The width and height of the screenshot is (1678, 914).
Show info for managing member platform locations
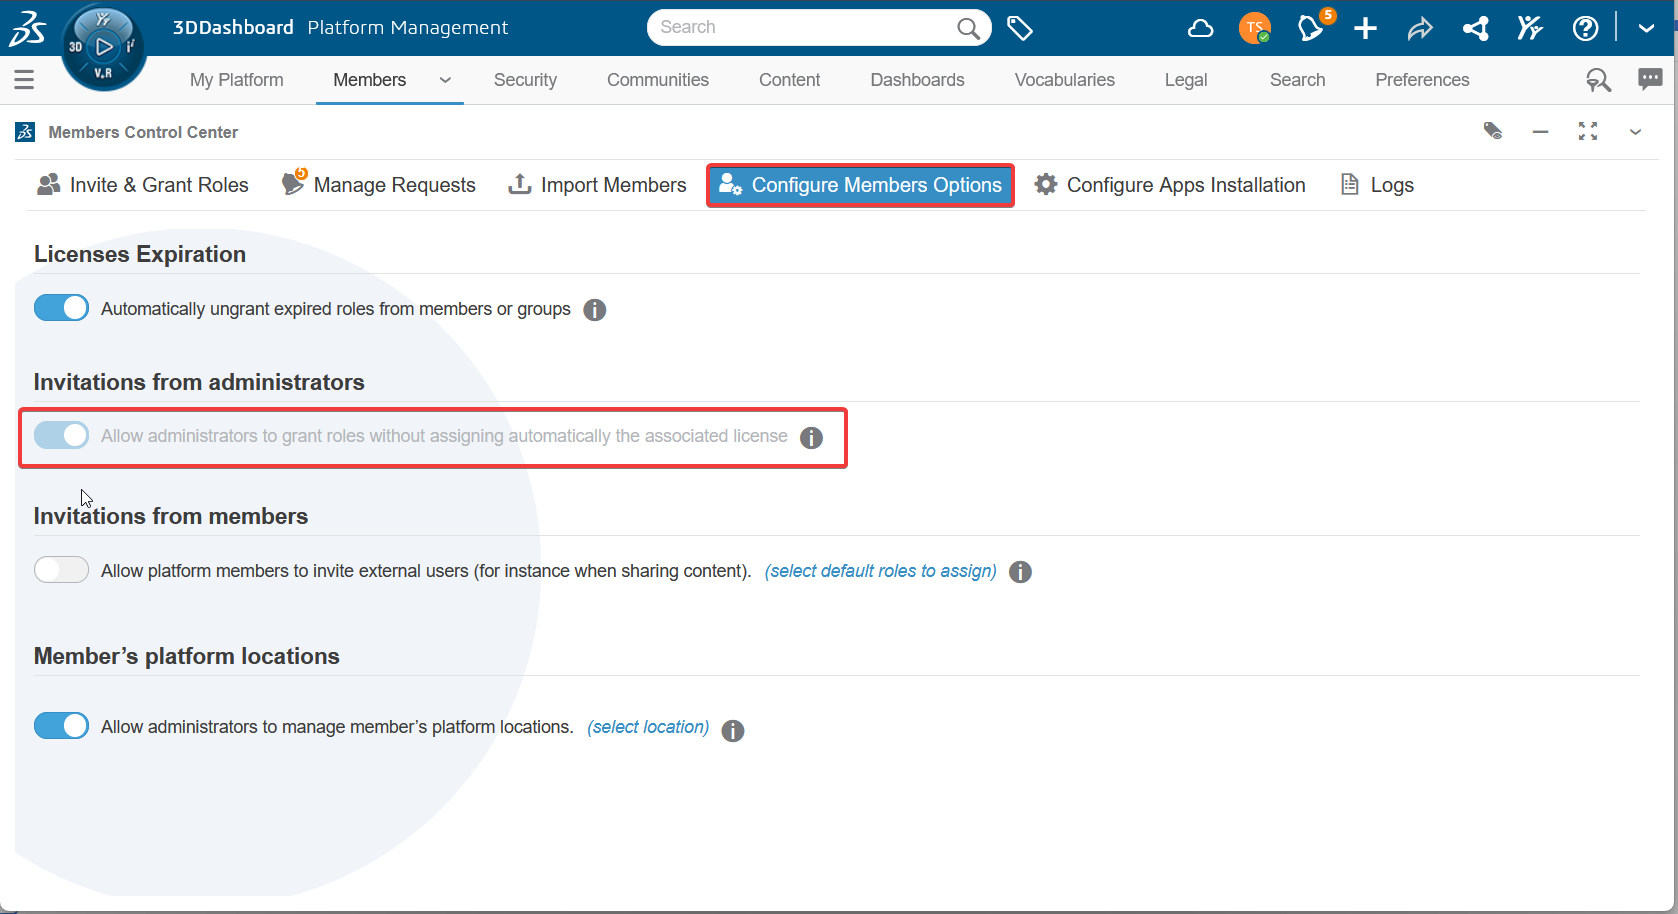pyautogui.click(x=733, y=731)
